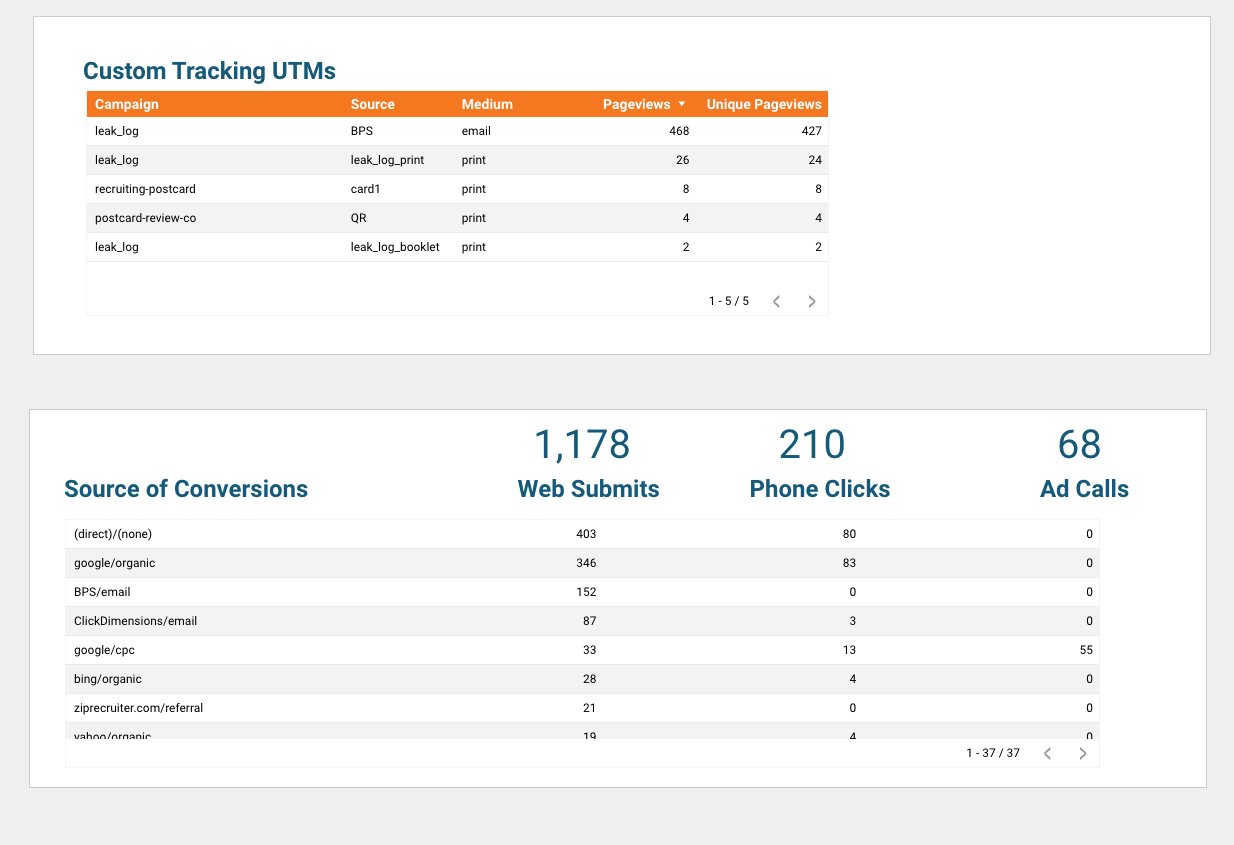Click web submits value 21
1234x845 pixels.
590,708
